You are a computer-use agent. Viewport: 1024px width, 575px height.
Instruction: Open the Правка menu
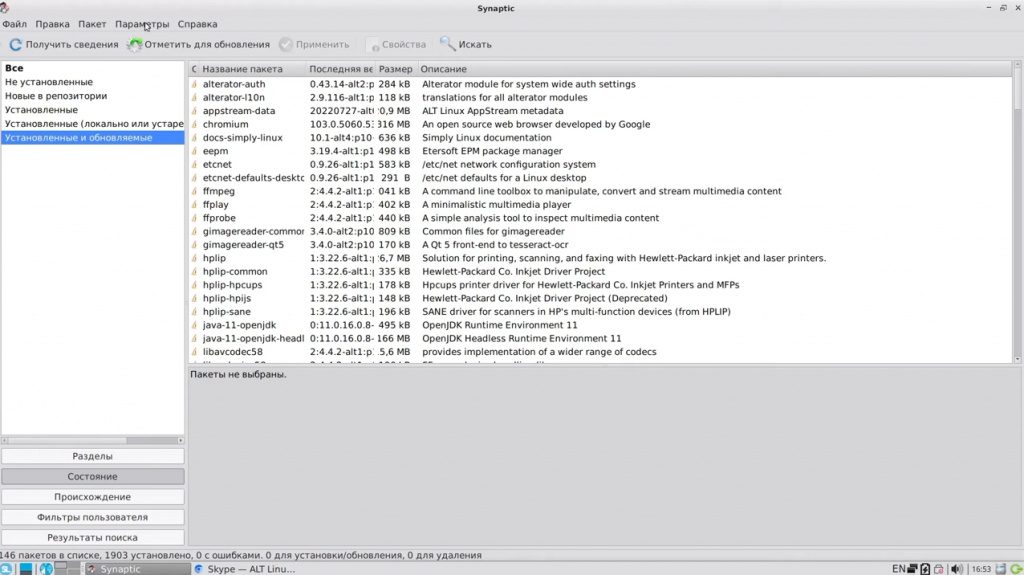52,24
